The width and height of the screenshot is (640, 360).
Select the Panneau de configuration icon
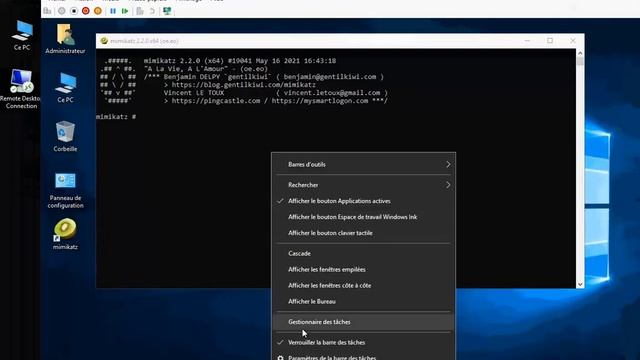pos(65,190)
